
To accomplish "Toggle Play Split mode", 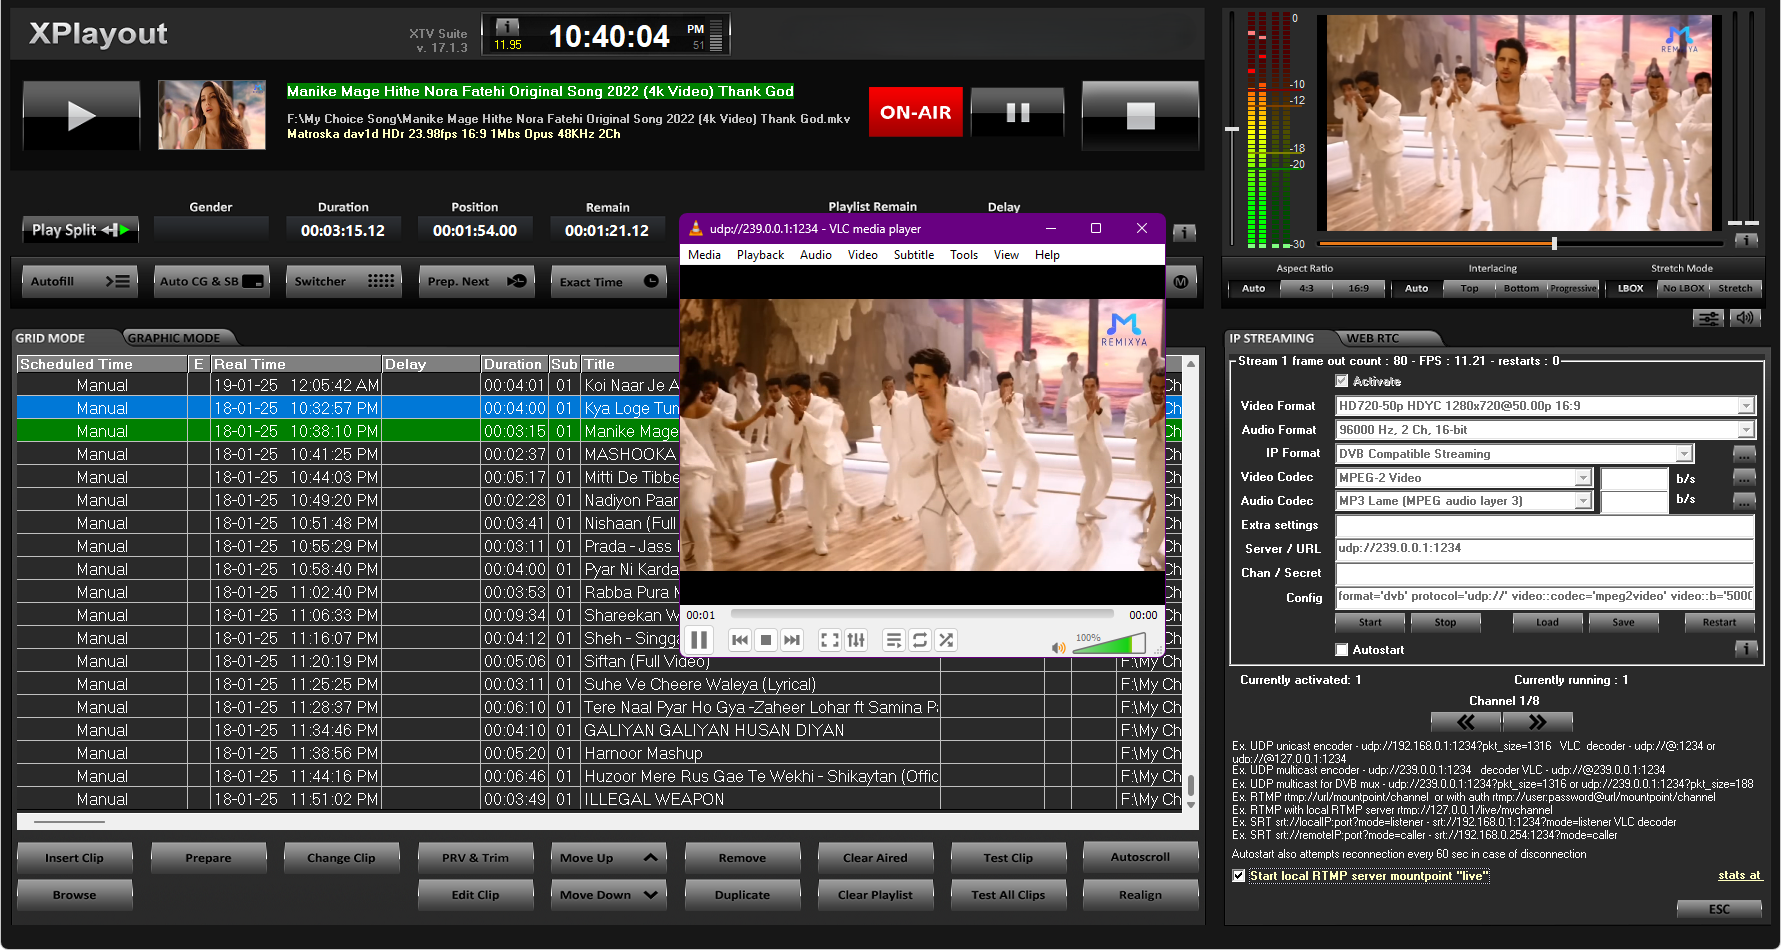I will pos(80,230).
